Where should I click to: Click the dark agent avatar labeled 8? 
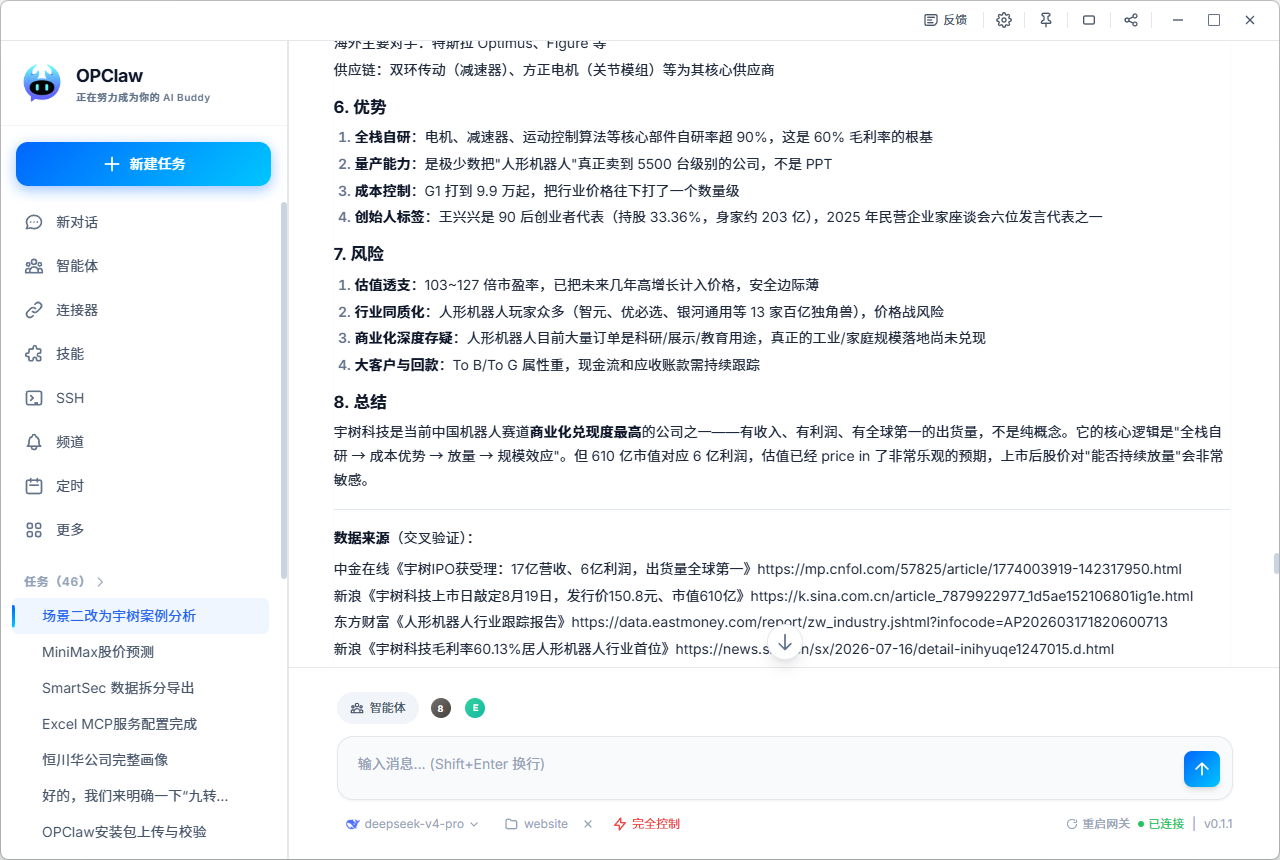coord(441,708)
